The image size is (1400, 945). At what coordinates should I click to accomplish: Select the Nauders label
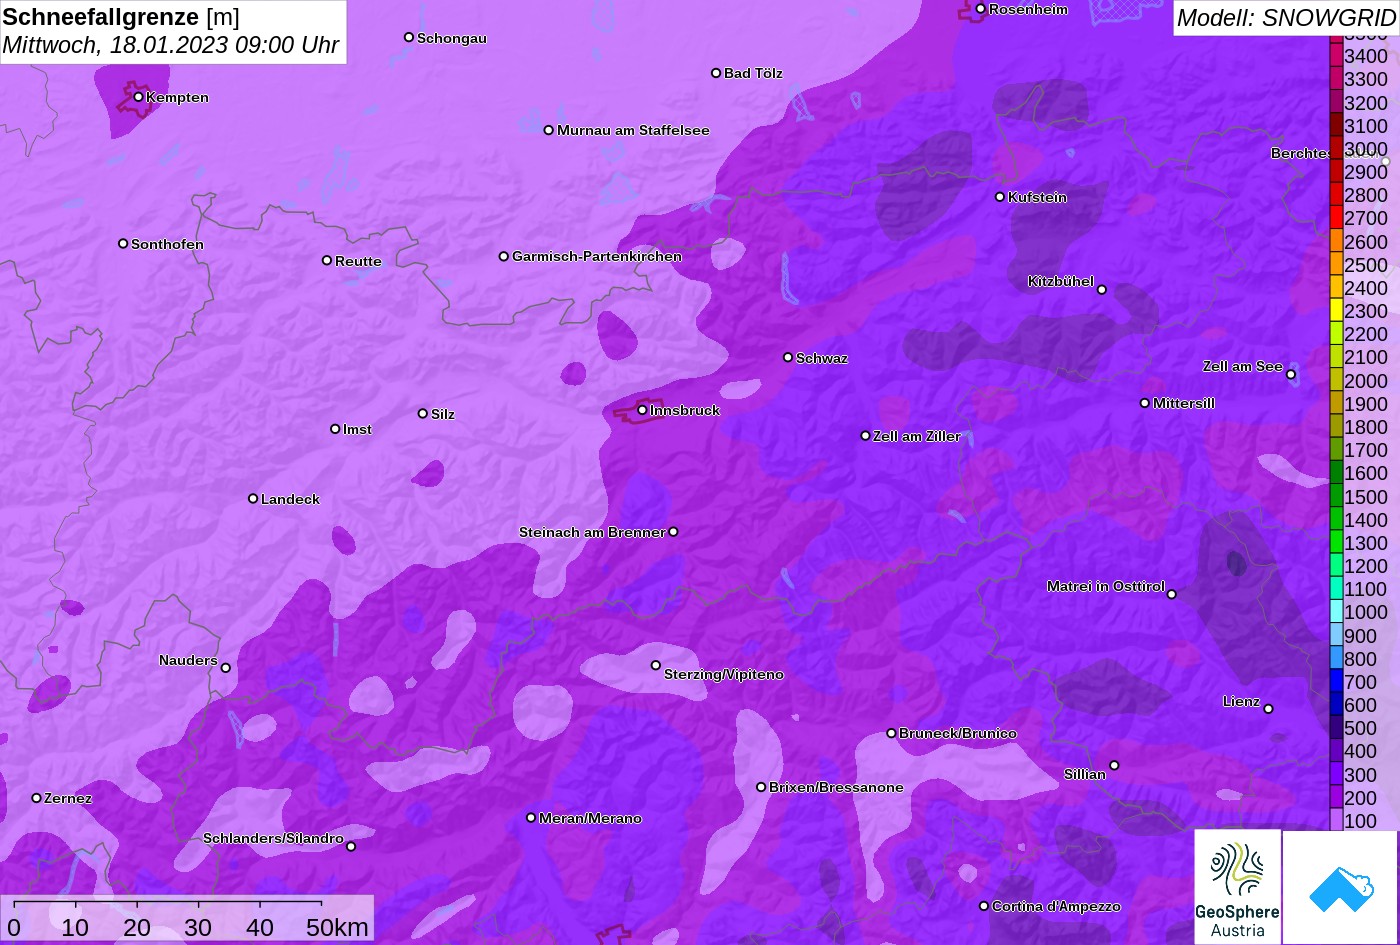[188, 660]
